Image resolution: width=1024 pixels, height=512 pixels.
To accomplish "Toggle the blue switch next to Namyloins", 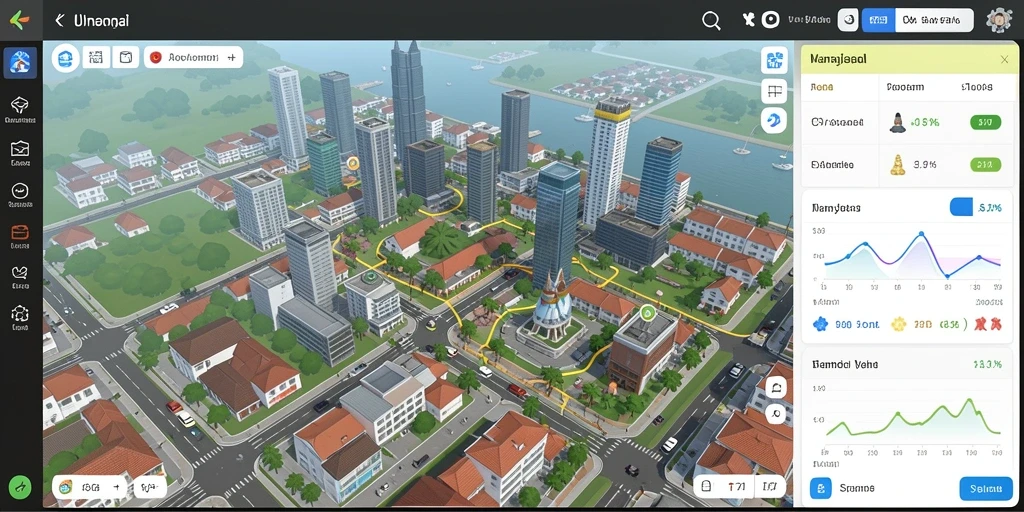I will pos(961,208).
